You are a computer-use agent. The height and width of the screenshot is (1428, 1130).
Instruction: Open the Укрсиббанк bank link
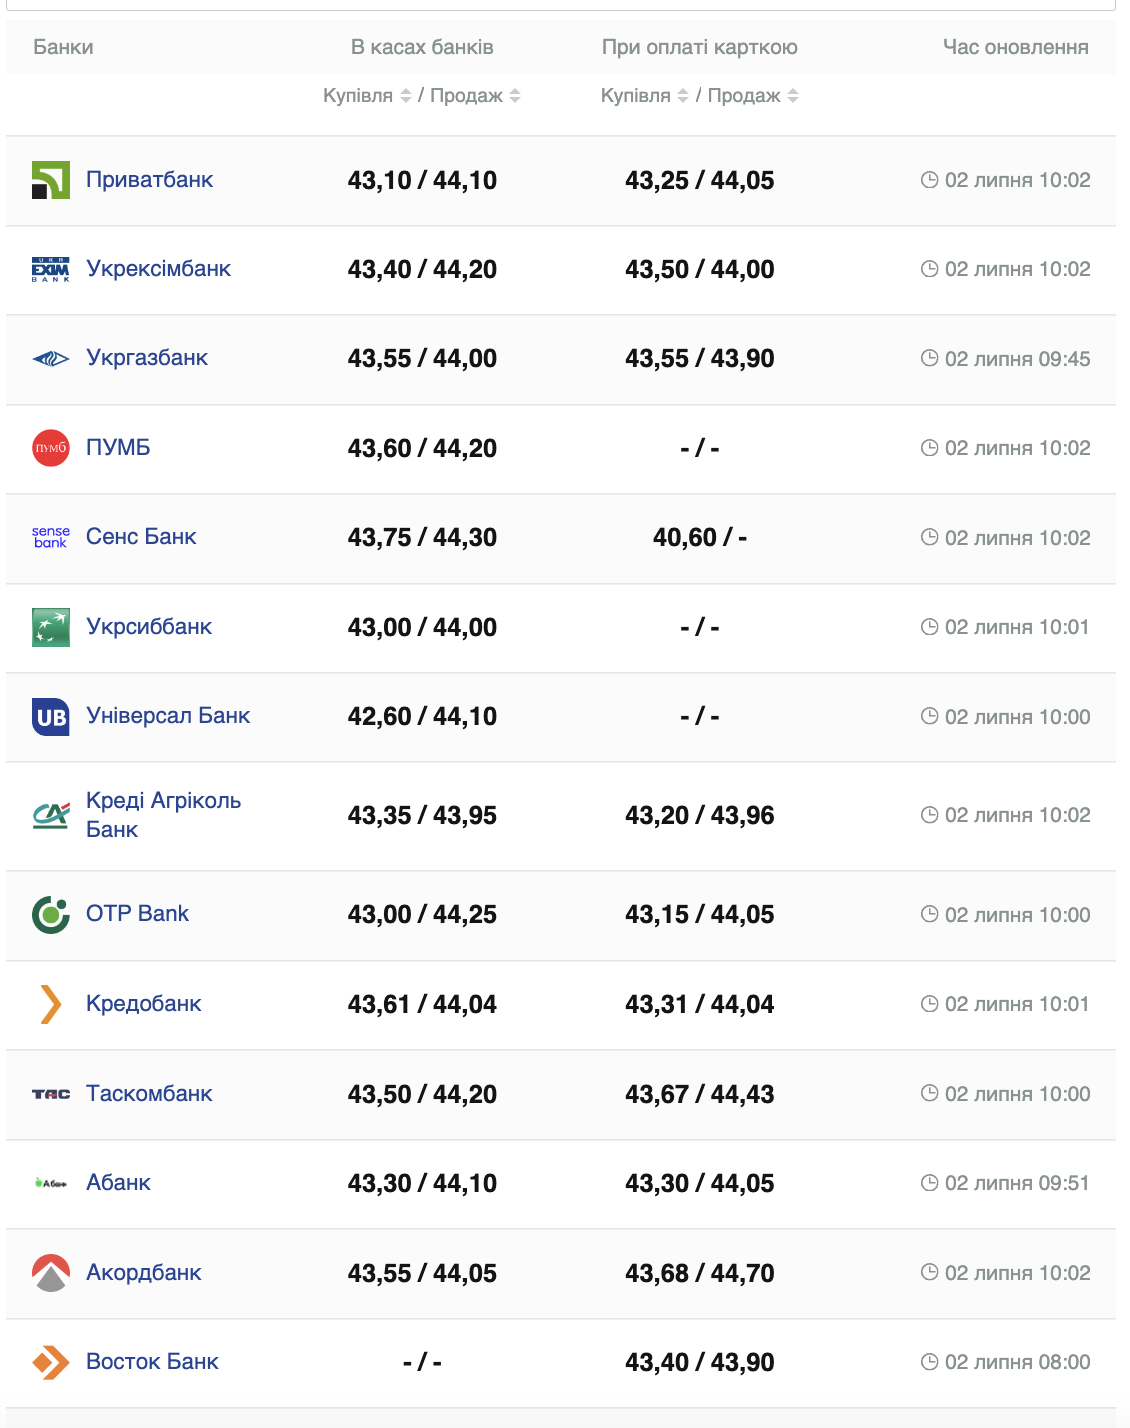(149, 627)
